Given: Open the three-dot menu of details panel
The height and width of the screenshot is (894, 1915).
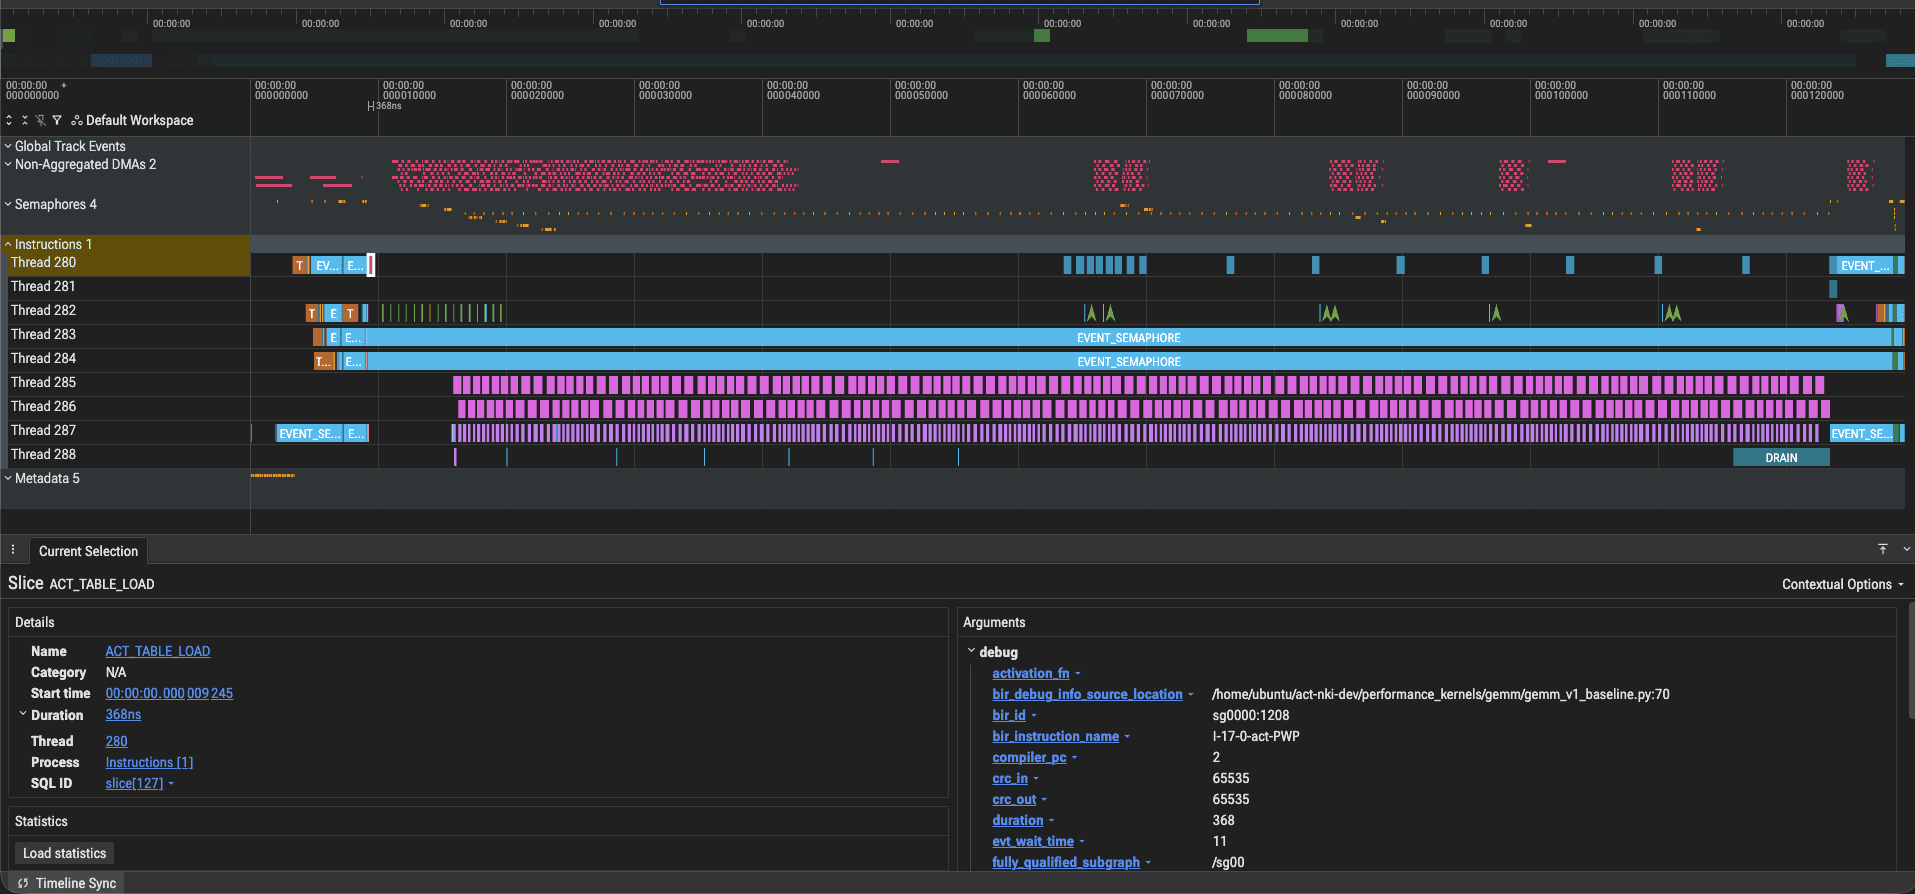Looking at the screenshot, I should (x=13, y=550).
